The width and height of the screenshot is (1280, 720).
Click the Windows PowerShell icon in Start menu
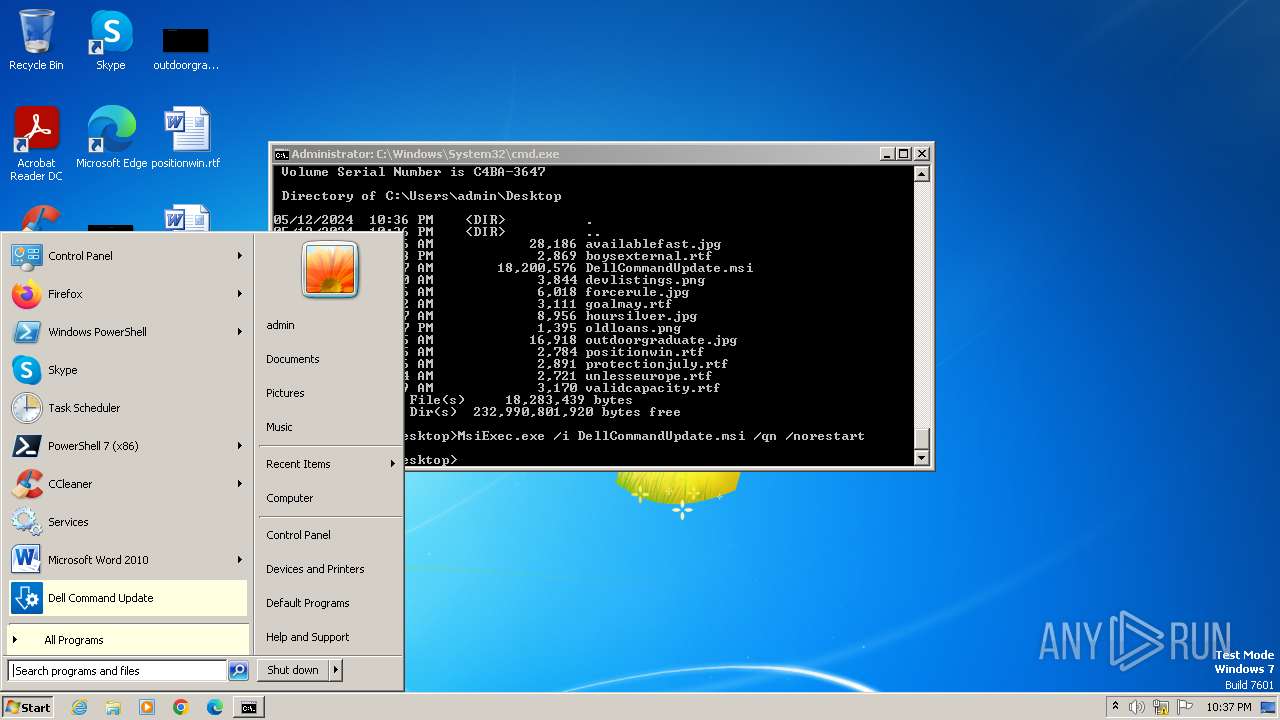pos(26,332)
